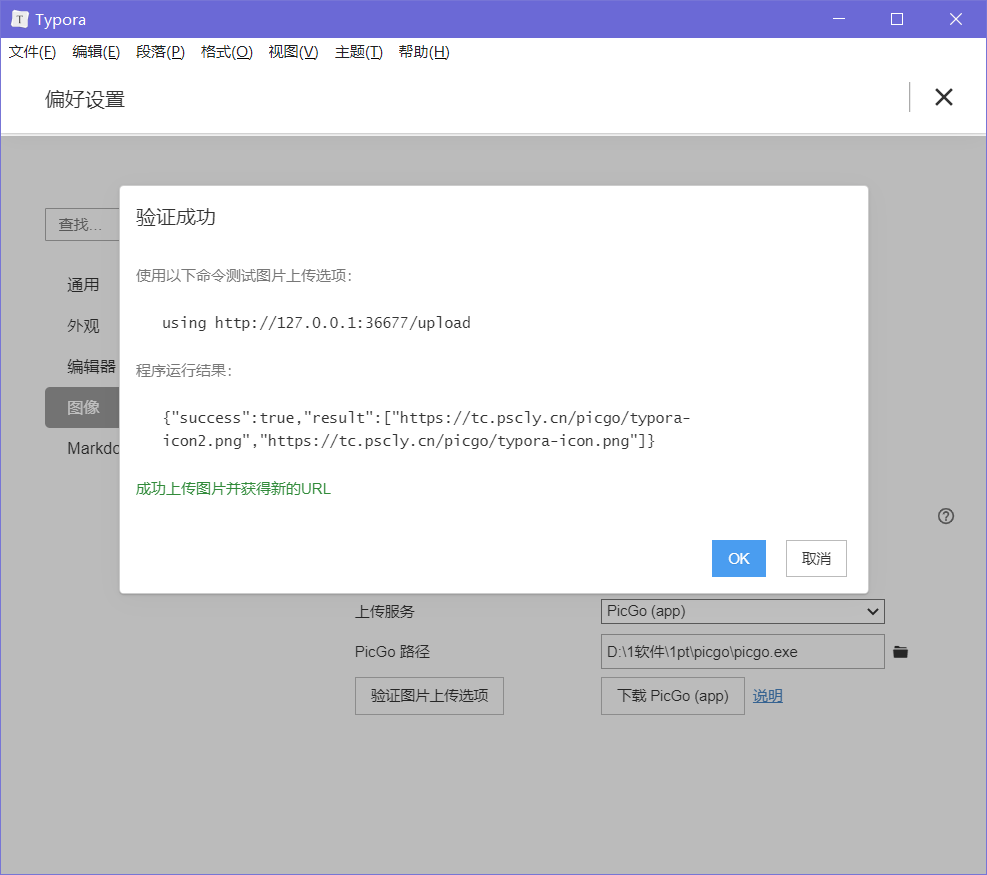Click the 上传服务 label
Image resolution: width=987 pixels, height=875 pixels.
tap(385, 611)
